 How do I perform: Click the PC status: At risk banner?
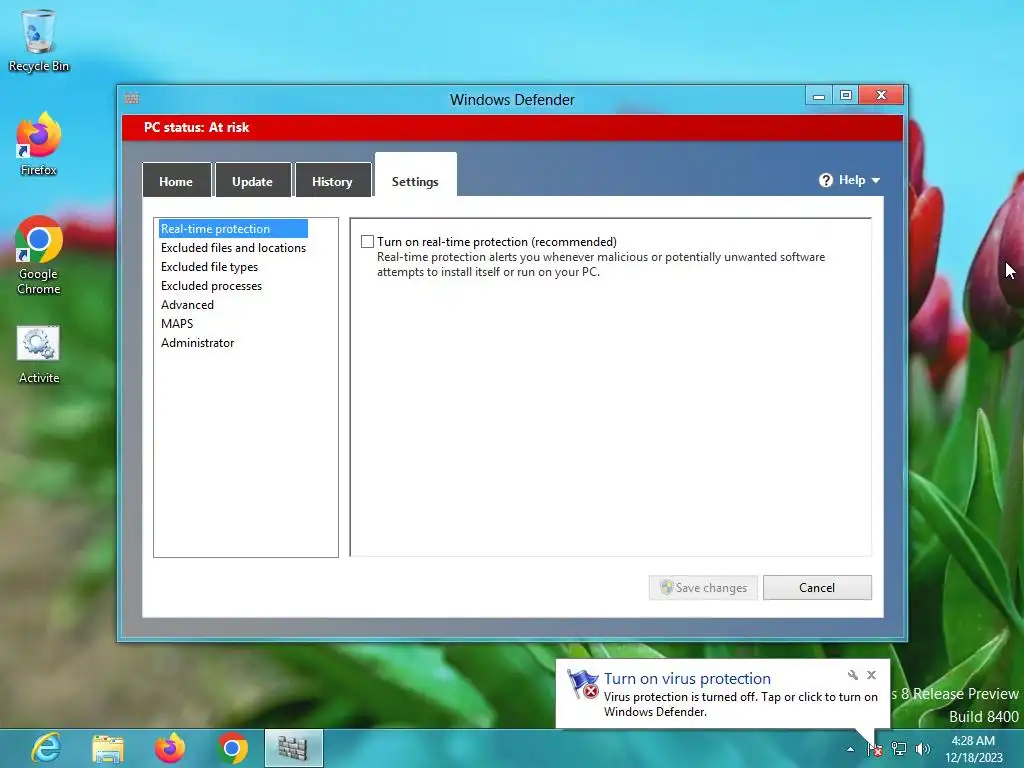tap(513, 127)
